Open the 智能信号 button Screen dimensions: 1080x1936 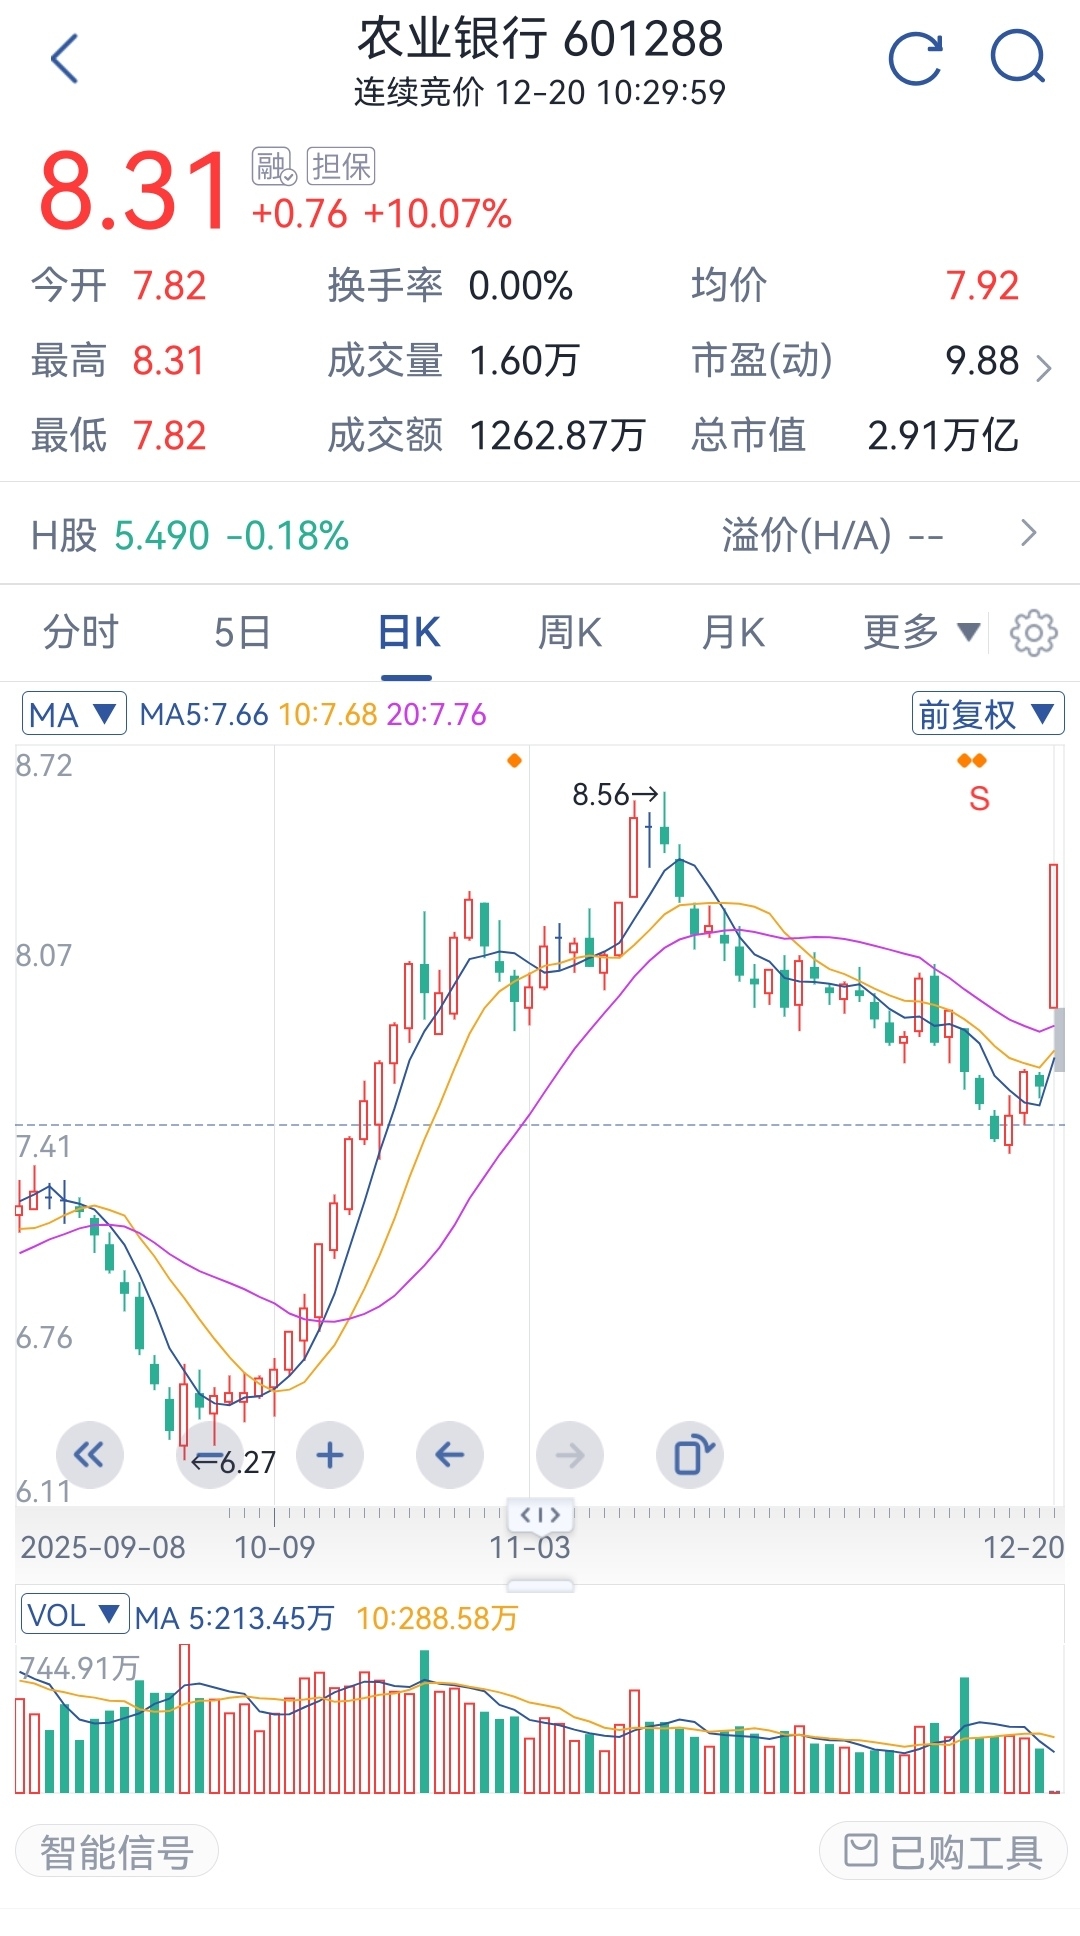click(117, 1851)
